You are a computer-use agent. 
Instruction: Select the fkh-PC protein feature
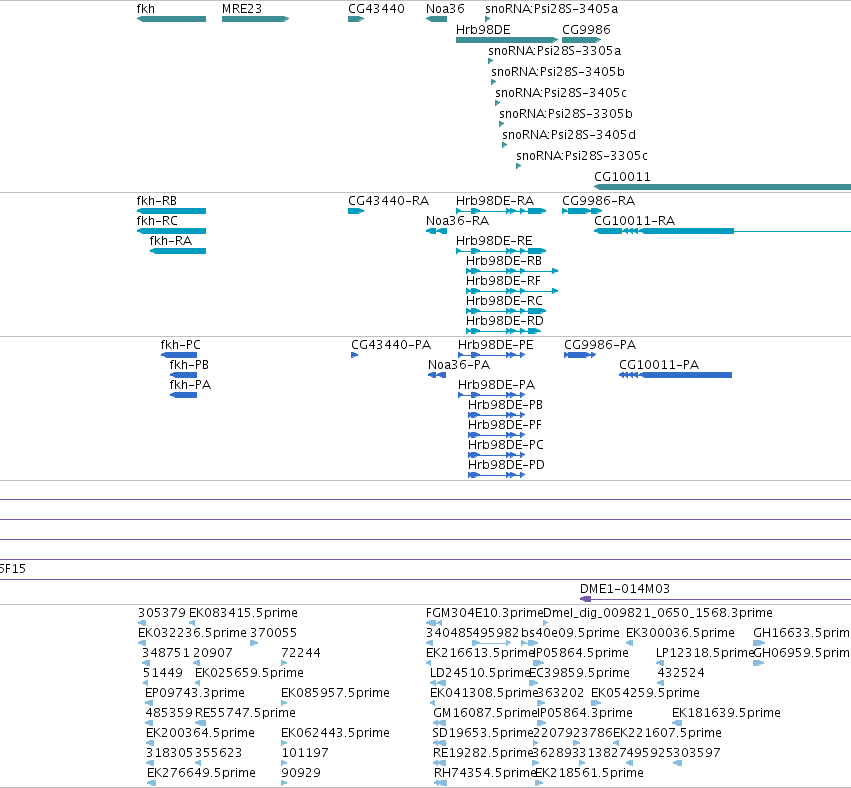[179, 355]
